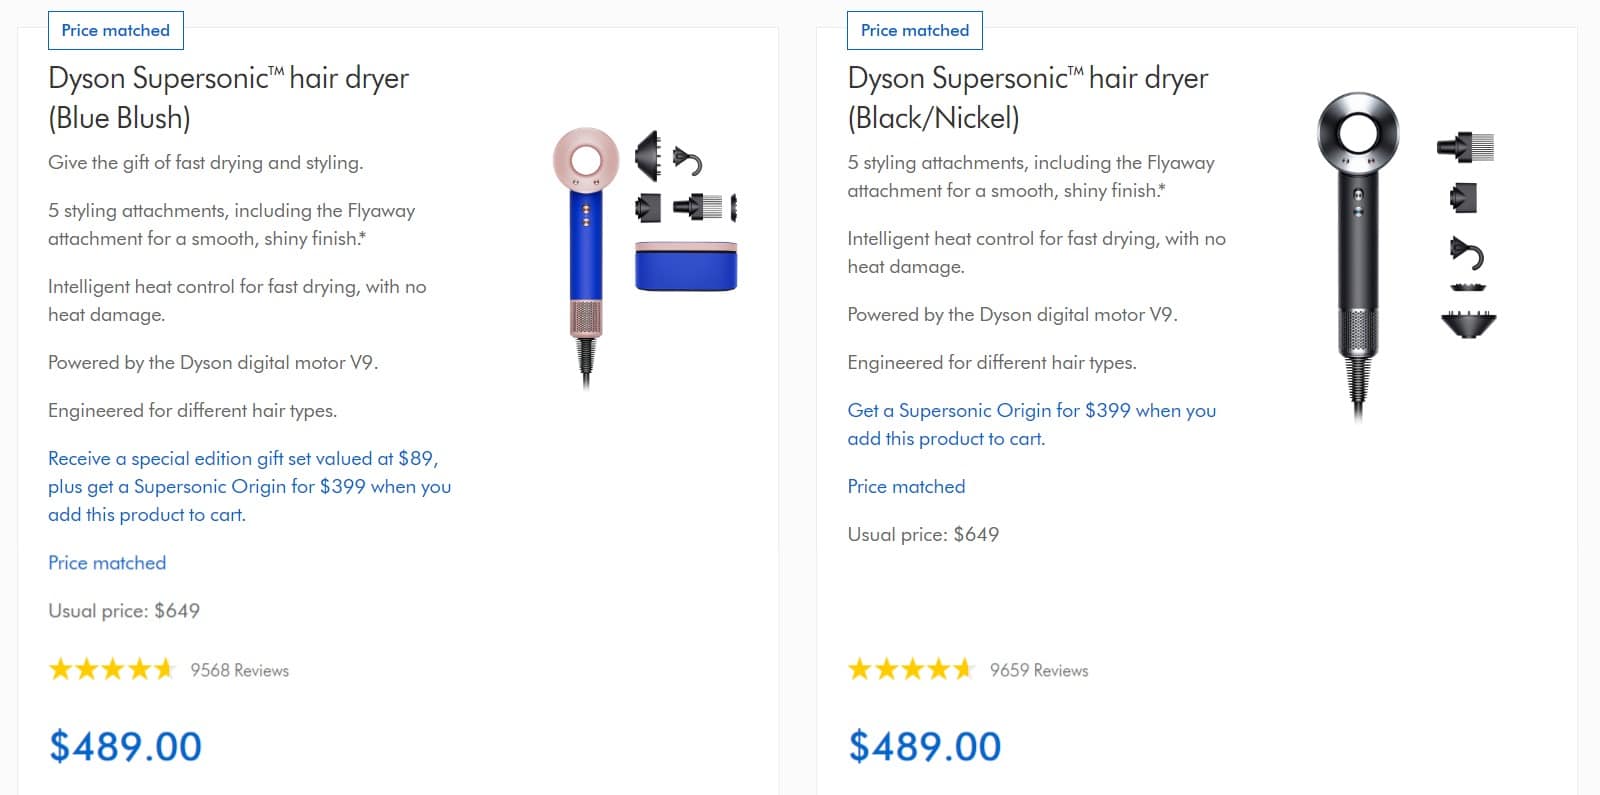Open Dyson Supersonic Black/Nickel product title
1600x795 pixels.
pyautogui.click(x=1028, y=98)
